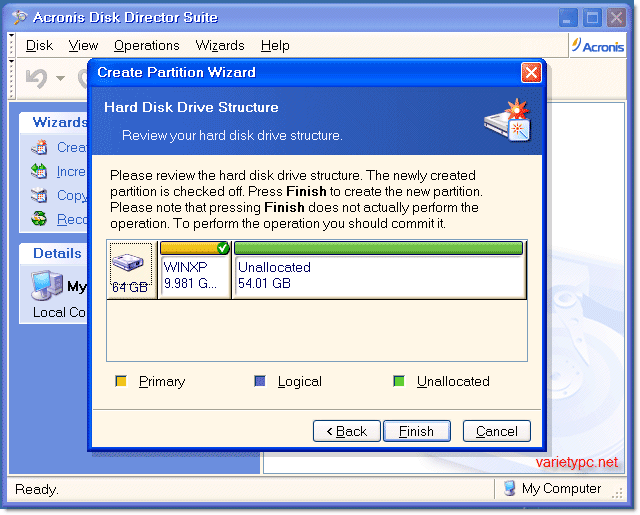This screenshot has width=640, height=515.
Task: Click the Ready status bar text
Action: 37,489
